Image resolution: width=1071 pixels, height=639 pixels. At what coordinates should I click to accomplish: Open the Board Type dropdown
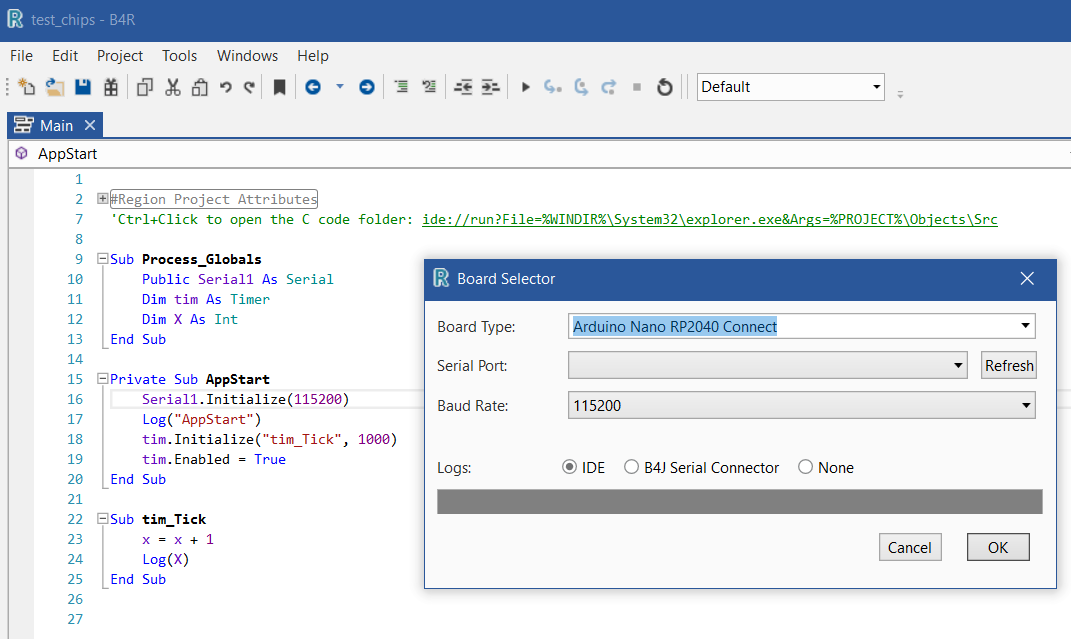1025,326
